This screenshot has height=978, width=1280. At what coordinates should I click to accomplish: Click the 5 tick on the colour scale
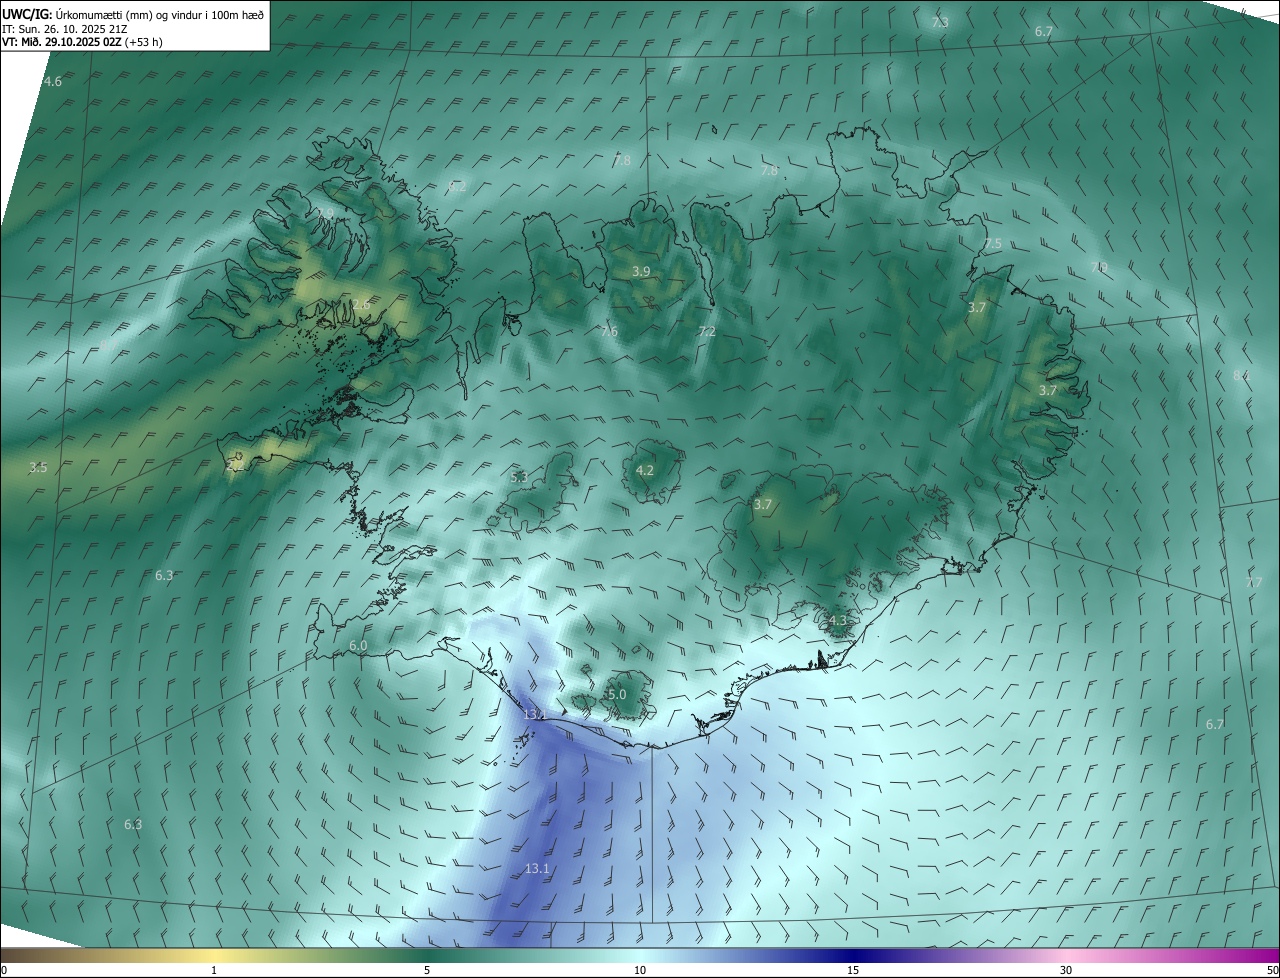pyautogui.click(x=427, y=970)
